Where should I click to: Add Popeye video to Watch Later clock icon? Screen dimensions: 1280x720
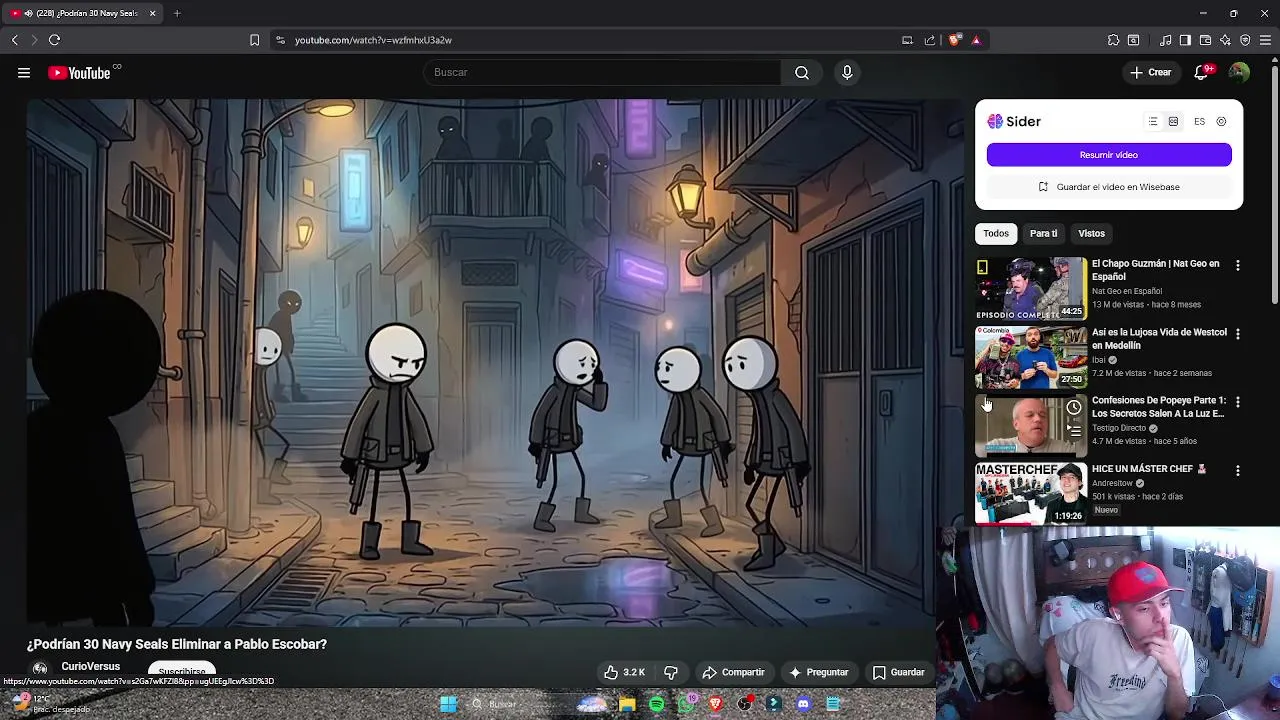tap(1073, 408)
